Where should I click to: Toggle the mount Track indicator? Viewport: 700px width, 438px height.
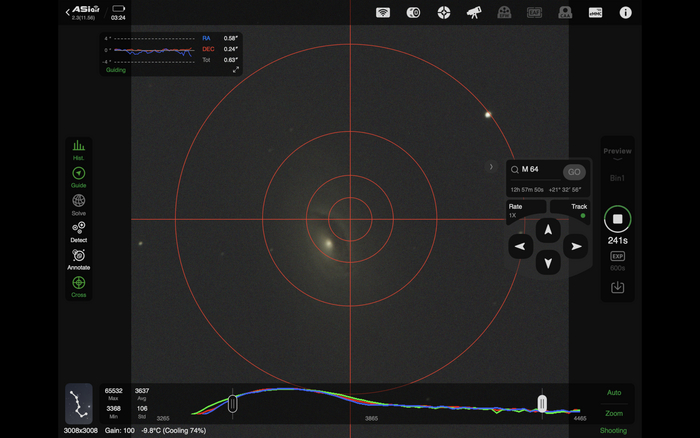[x=583, y=216]
